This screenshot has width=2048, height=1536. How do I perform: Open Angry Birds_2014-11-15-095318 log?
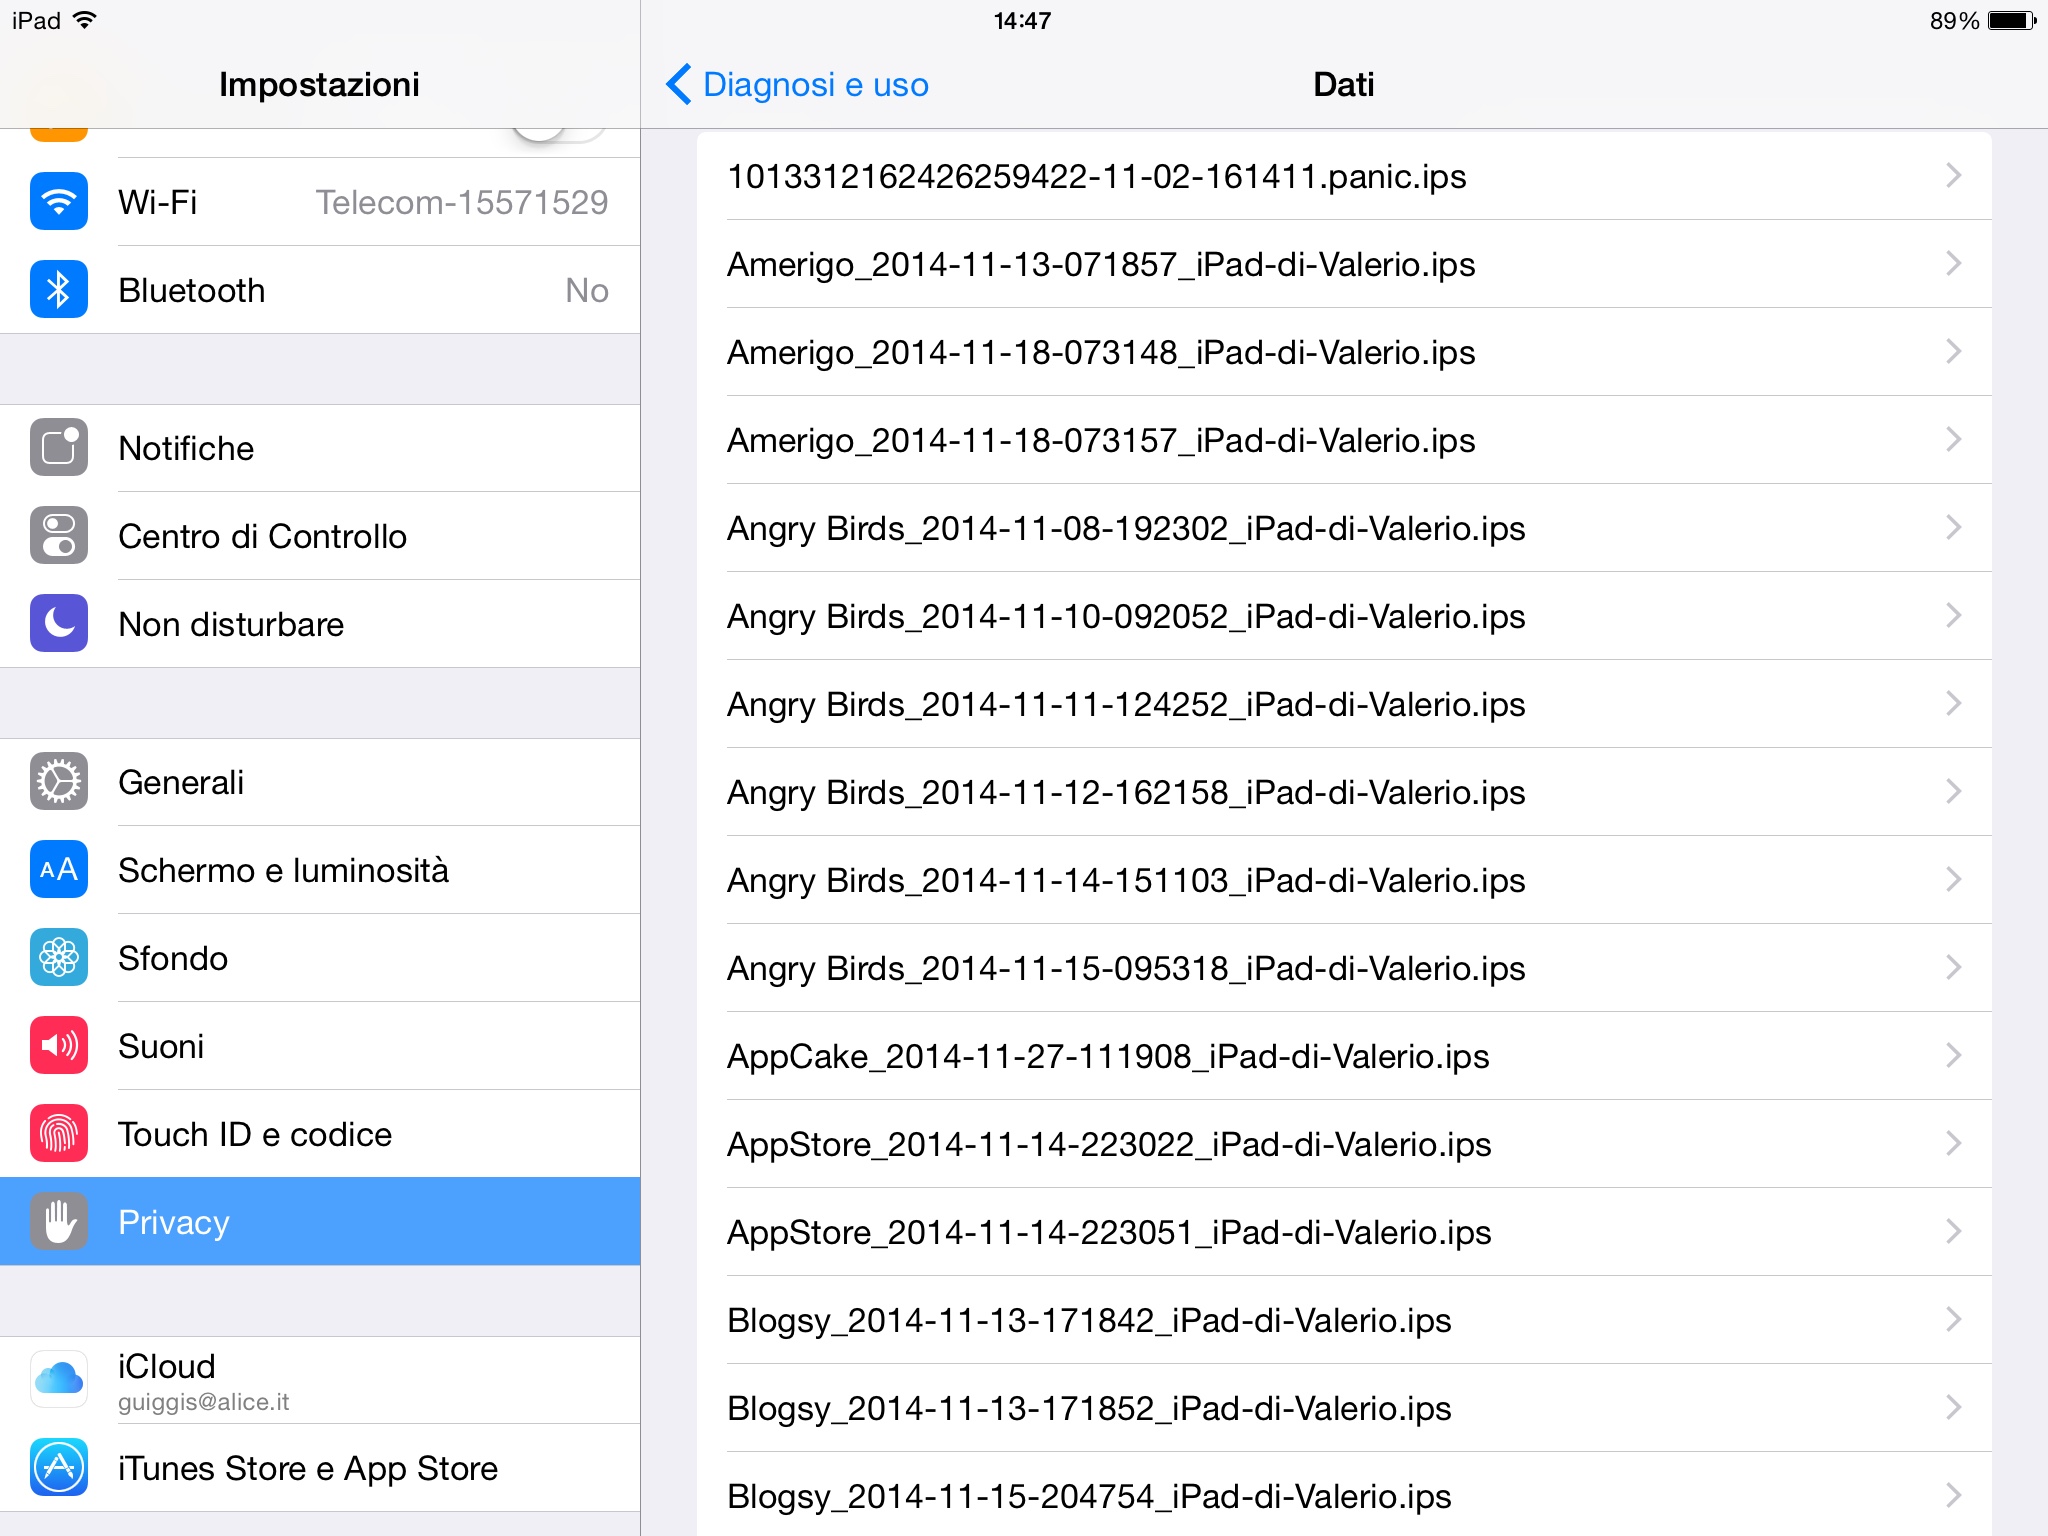click(1344, 968)
